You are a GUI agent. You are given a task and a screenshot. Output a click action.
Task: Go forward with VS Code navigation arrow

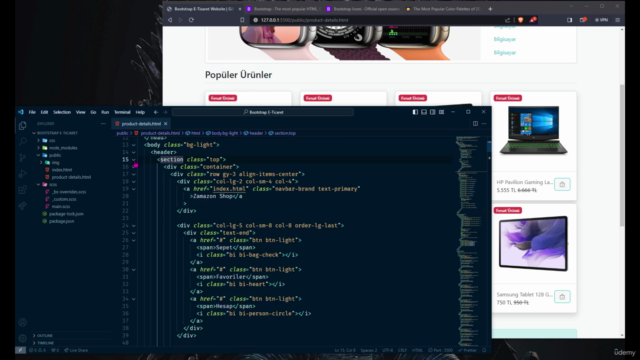coord(165,112)
